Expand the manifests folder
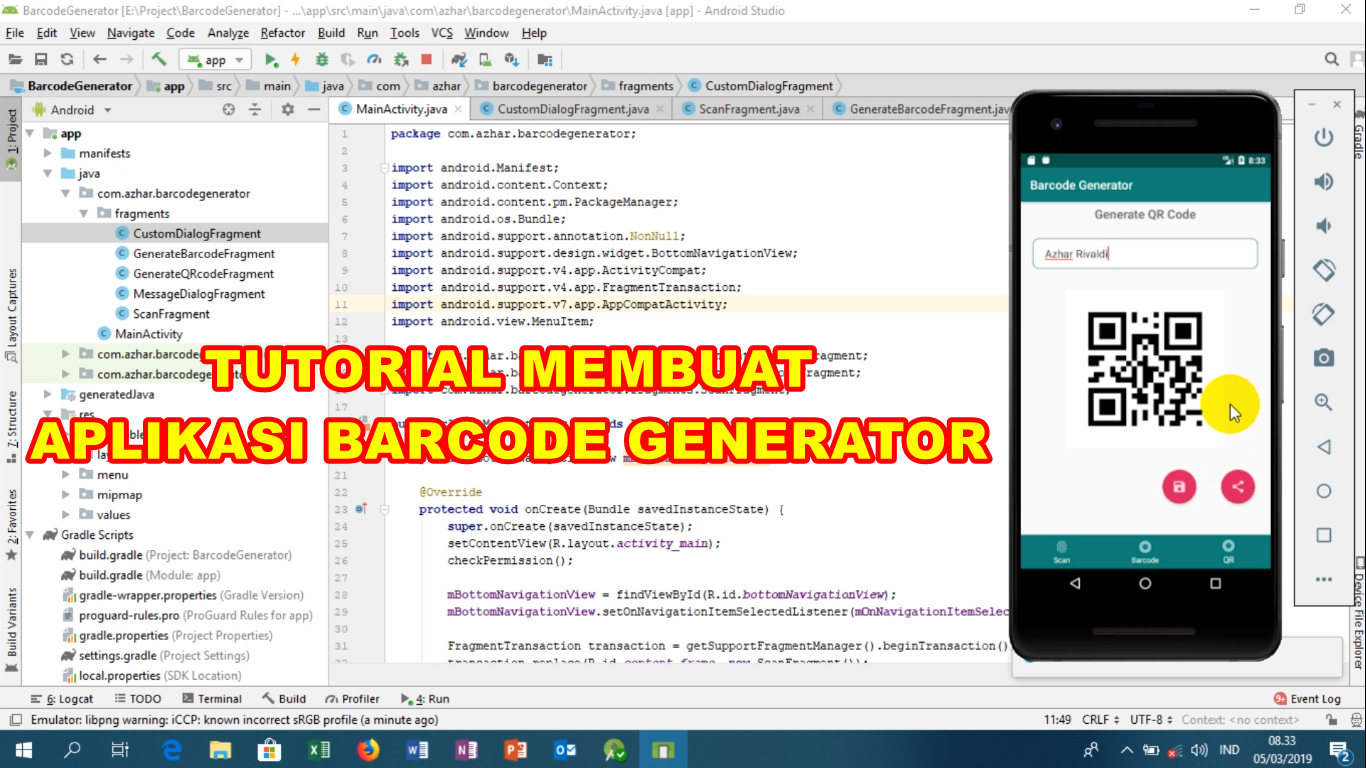 tap(46, 153)
